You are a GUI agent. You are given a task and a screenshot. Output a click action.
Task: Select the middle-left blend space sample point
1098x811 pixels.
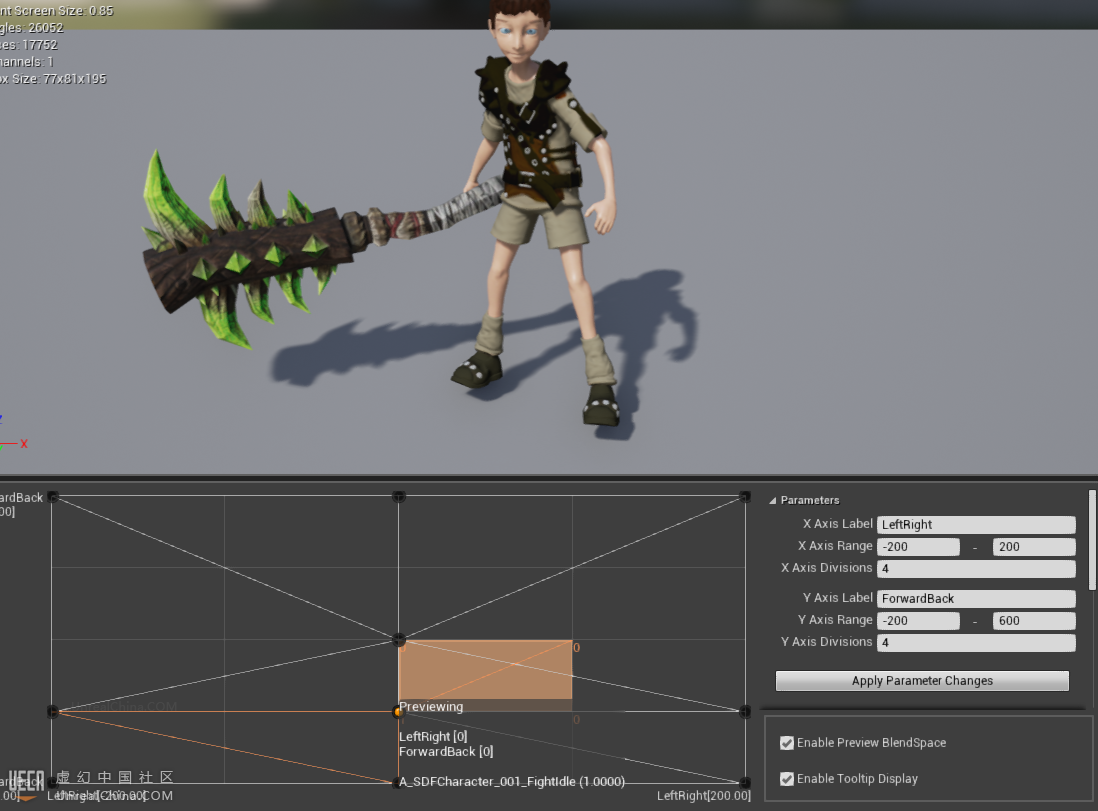coord(52,711)
